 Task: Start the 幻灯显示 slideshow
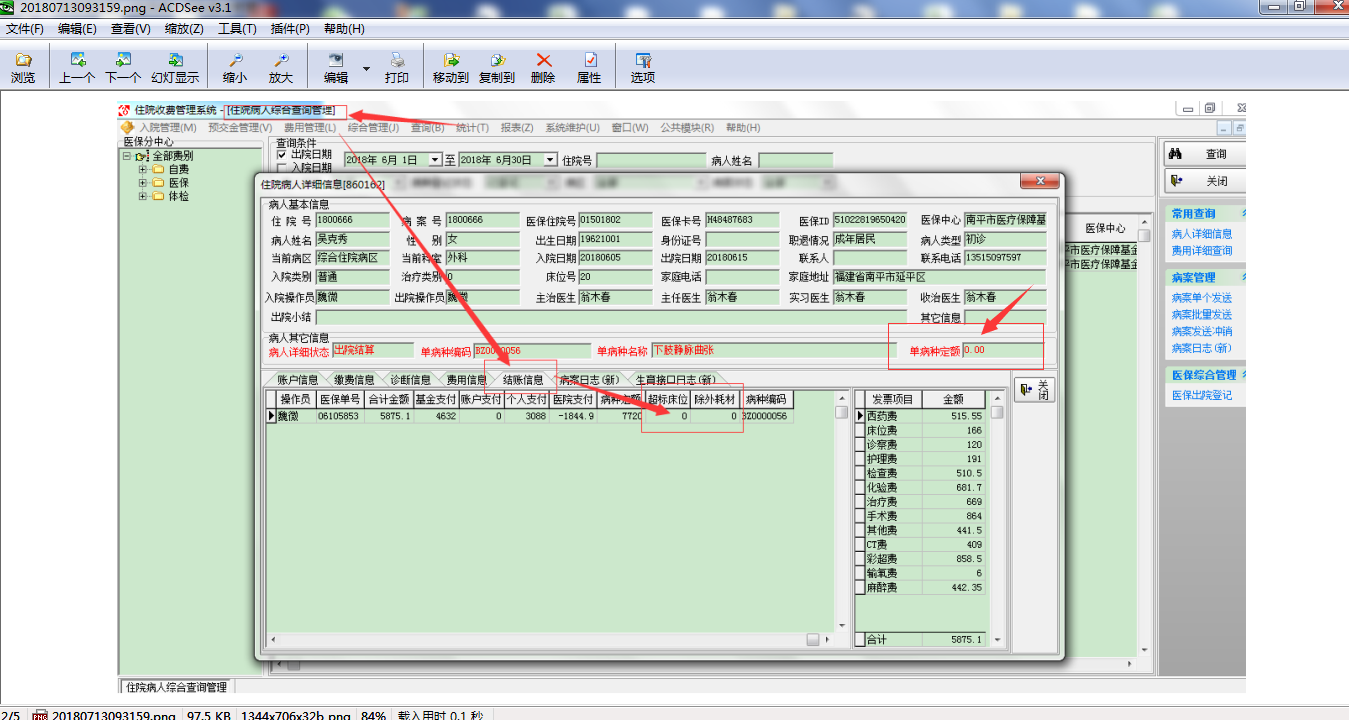[175, 68]
